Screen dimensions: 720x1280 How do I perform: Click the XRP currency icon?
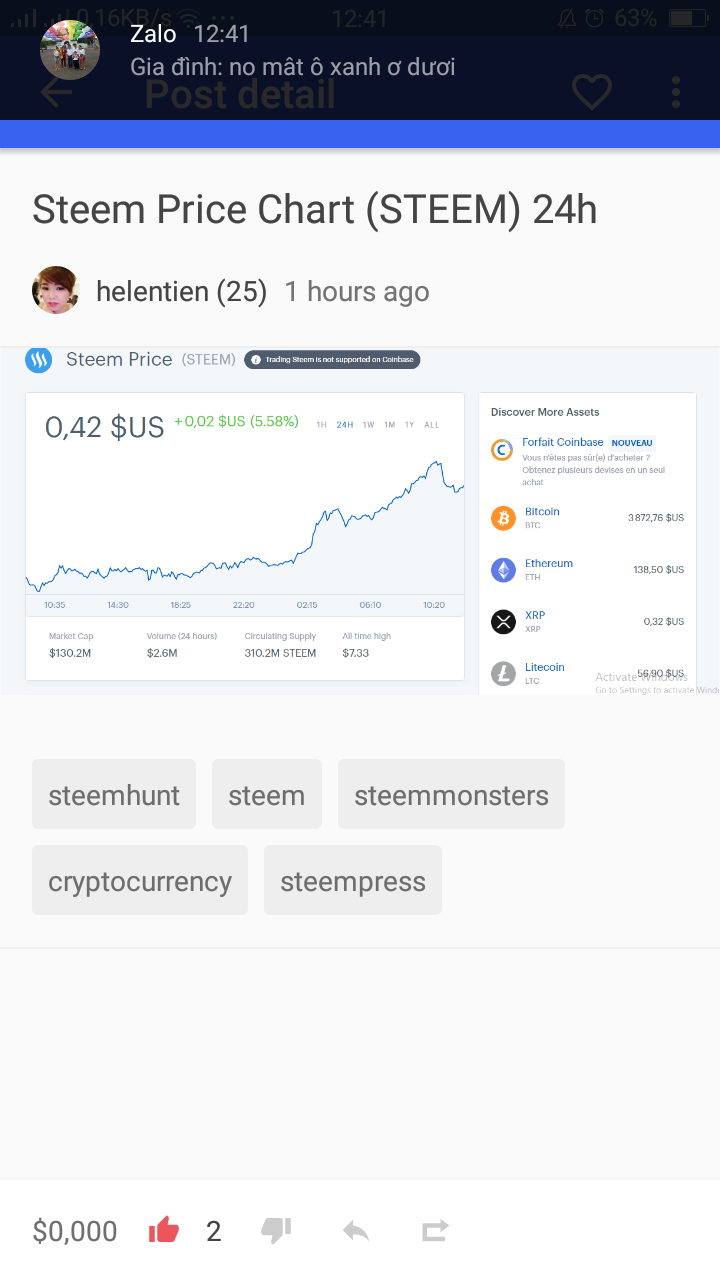pyautogui.click(x=501, y=621)
